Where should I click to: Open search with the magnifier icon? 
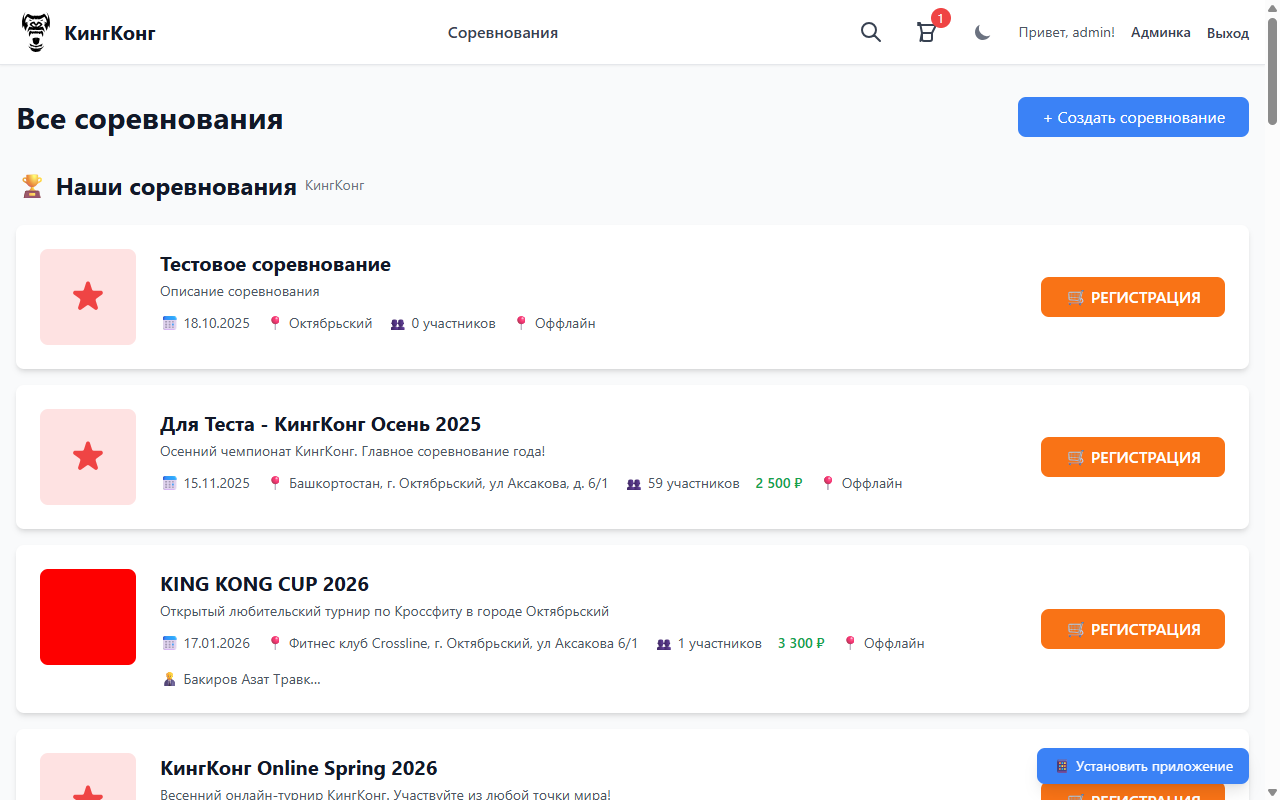pyautogui.click(x=871, y=33)
